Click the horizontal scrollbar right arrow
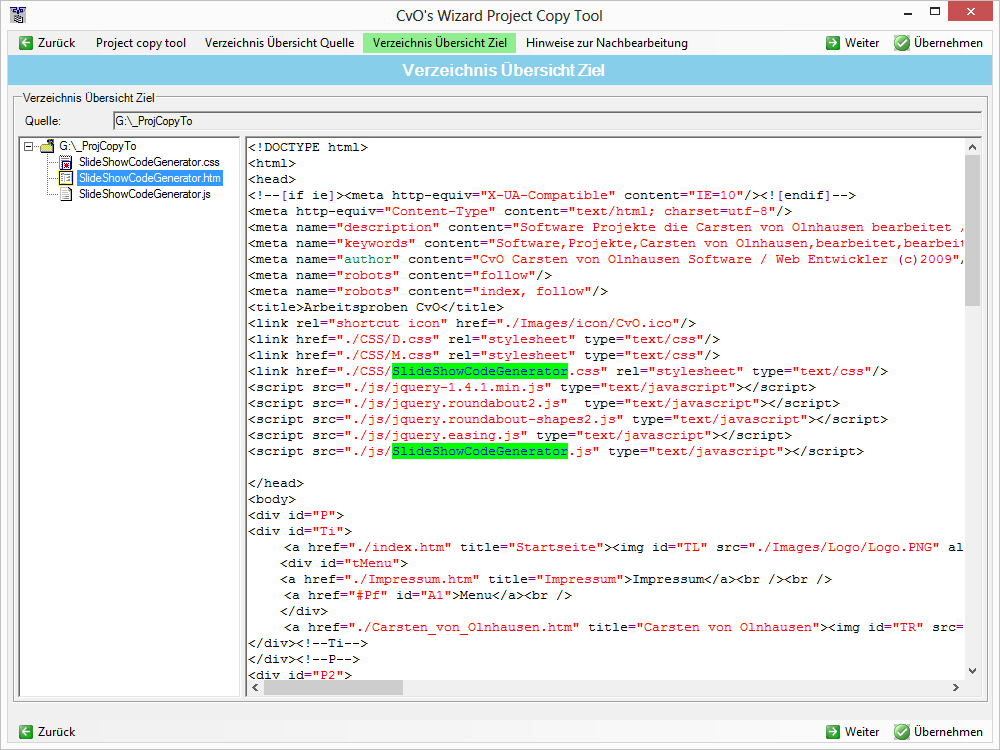1000x750 pixels. [955, 688]
